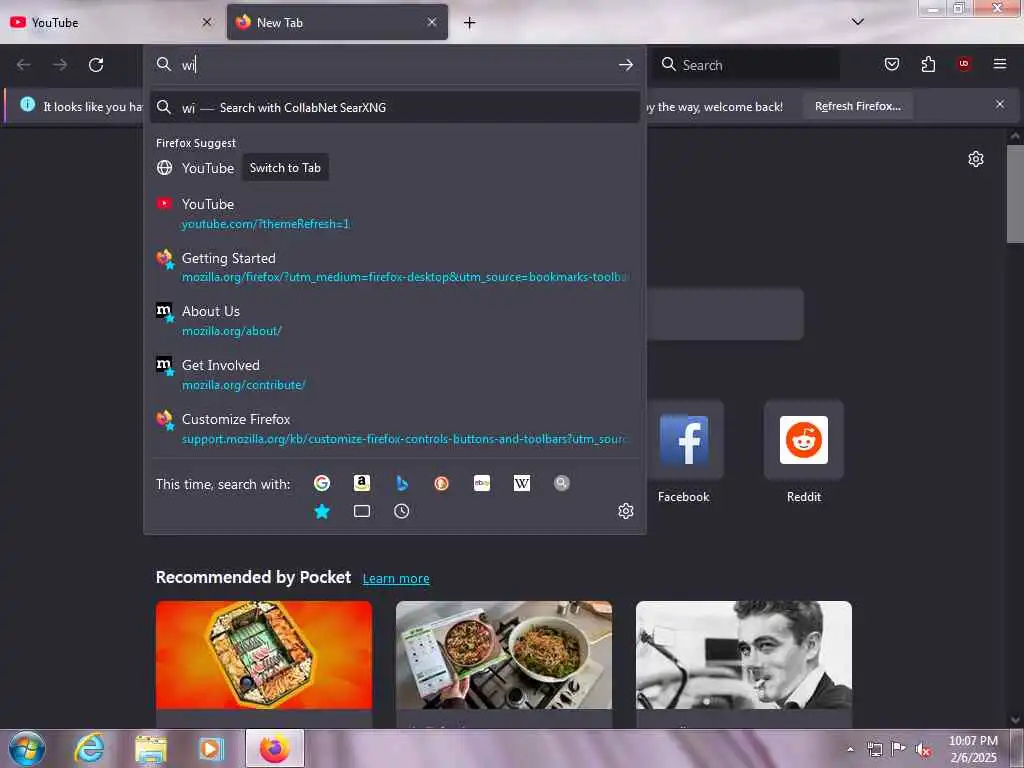Open Windows Explorer folder in taskbar
This screenshot has height=768, width=1024.
click(x=151, y=748)
